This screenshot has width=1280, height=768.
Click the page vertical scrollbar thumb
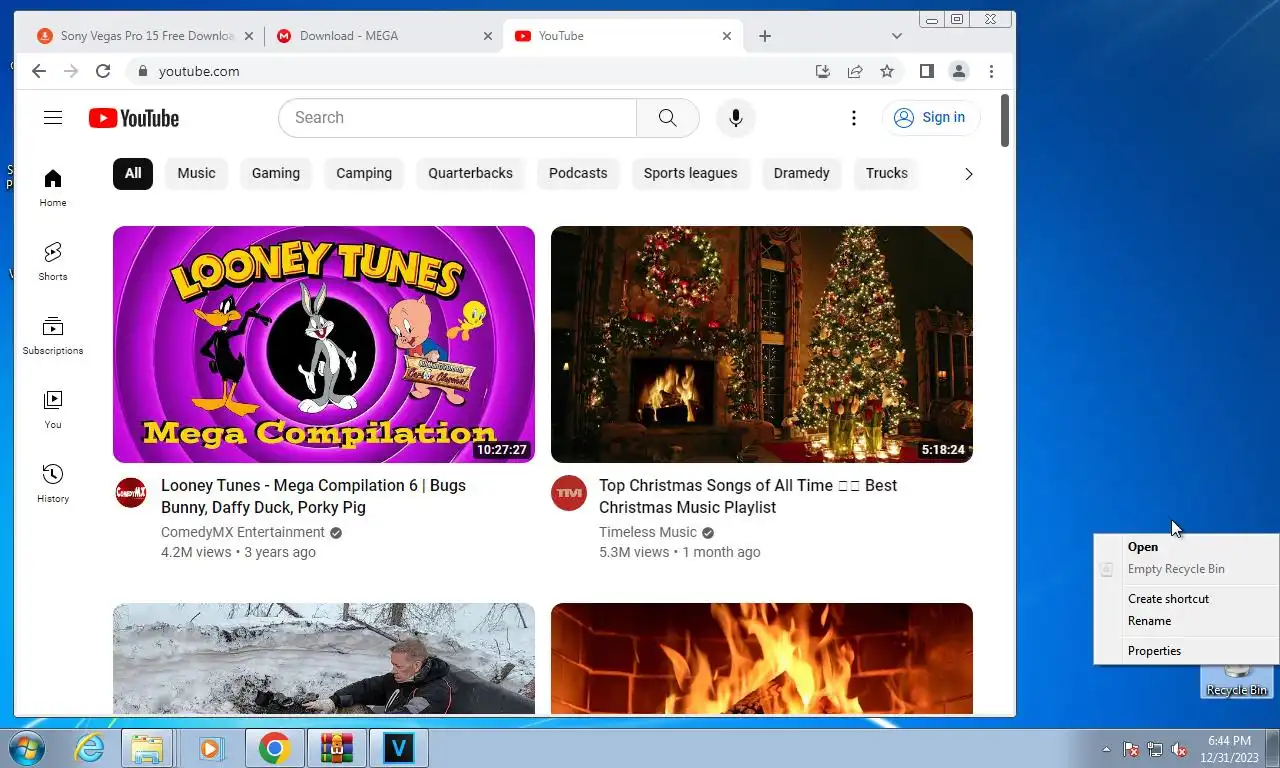[x=1005, y=121]
